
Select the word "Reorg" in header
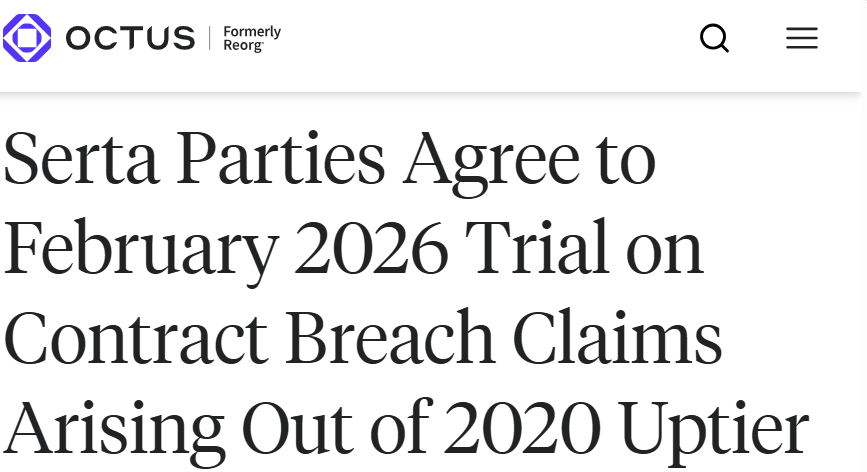click(243, 46)
